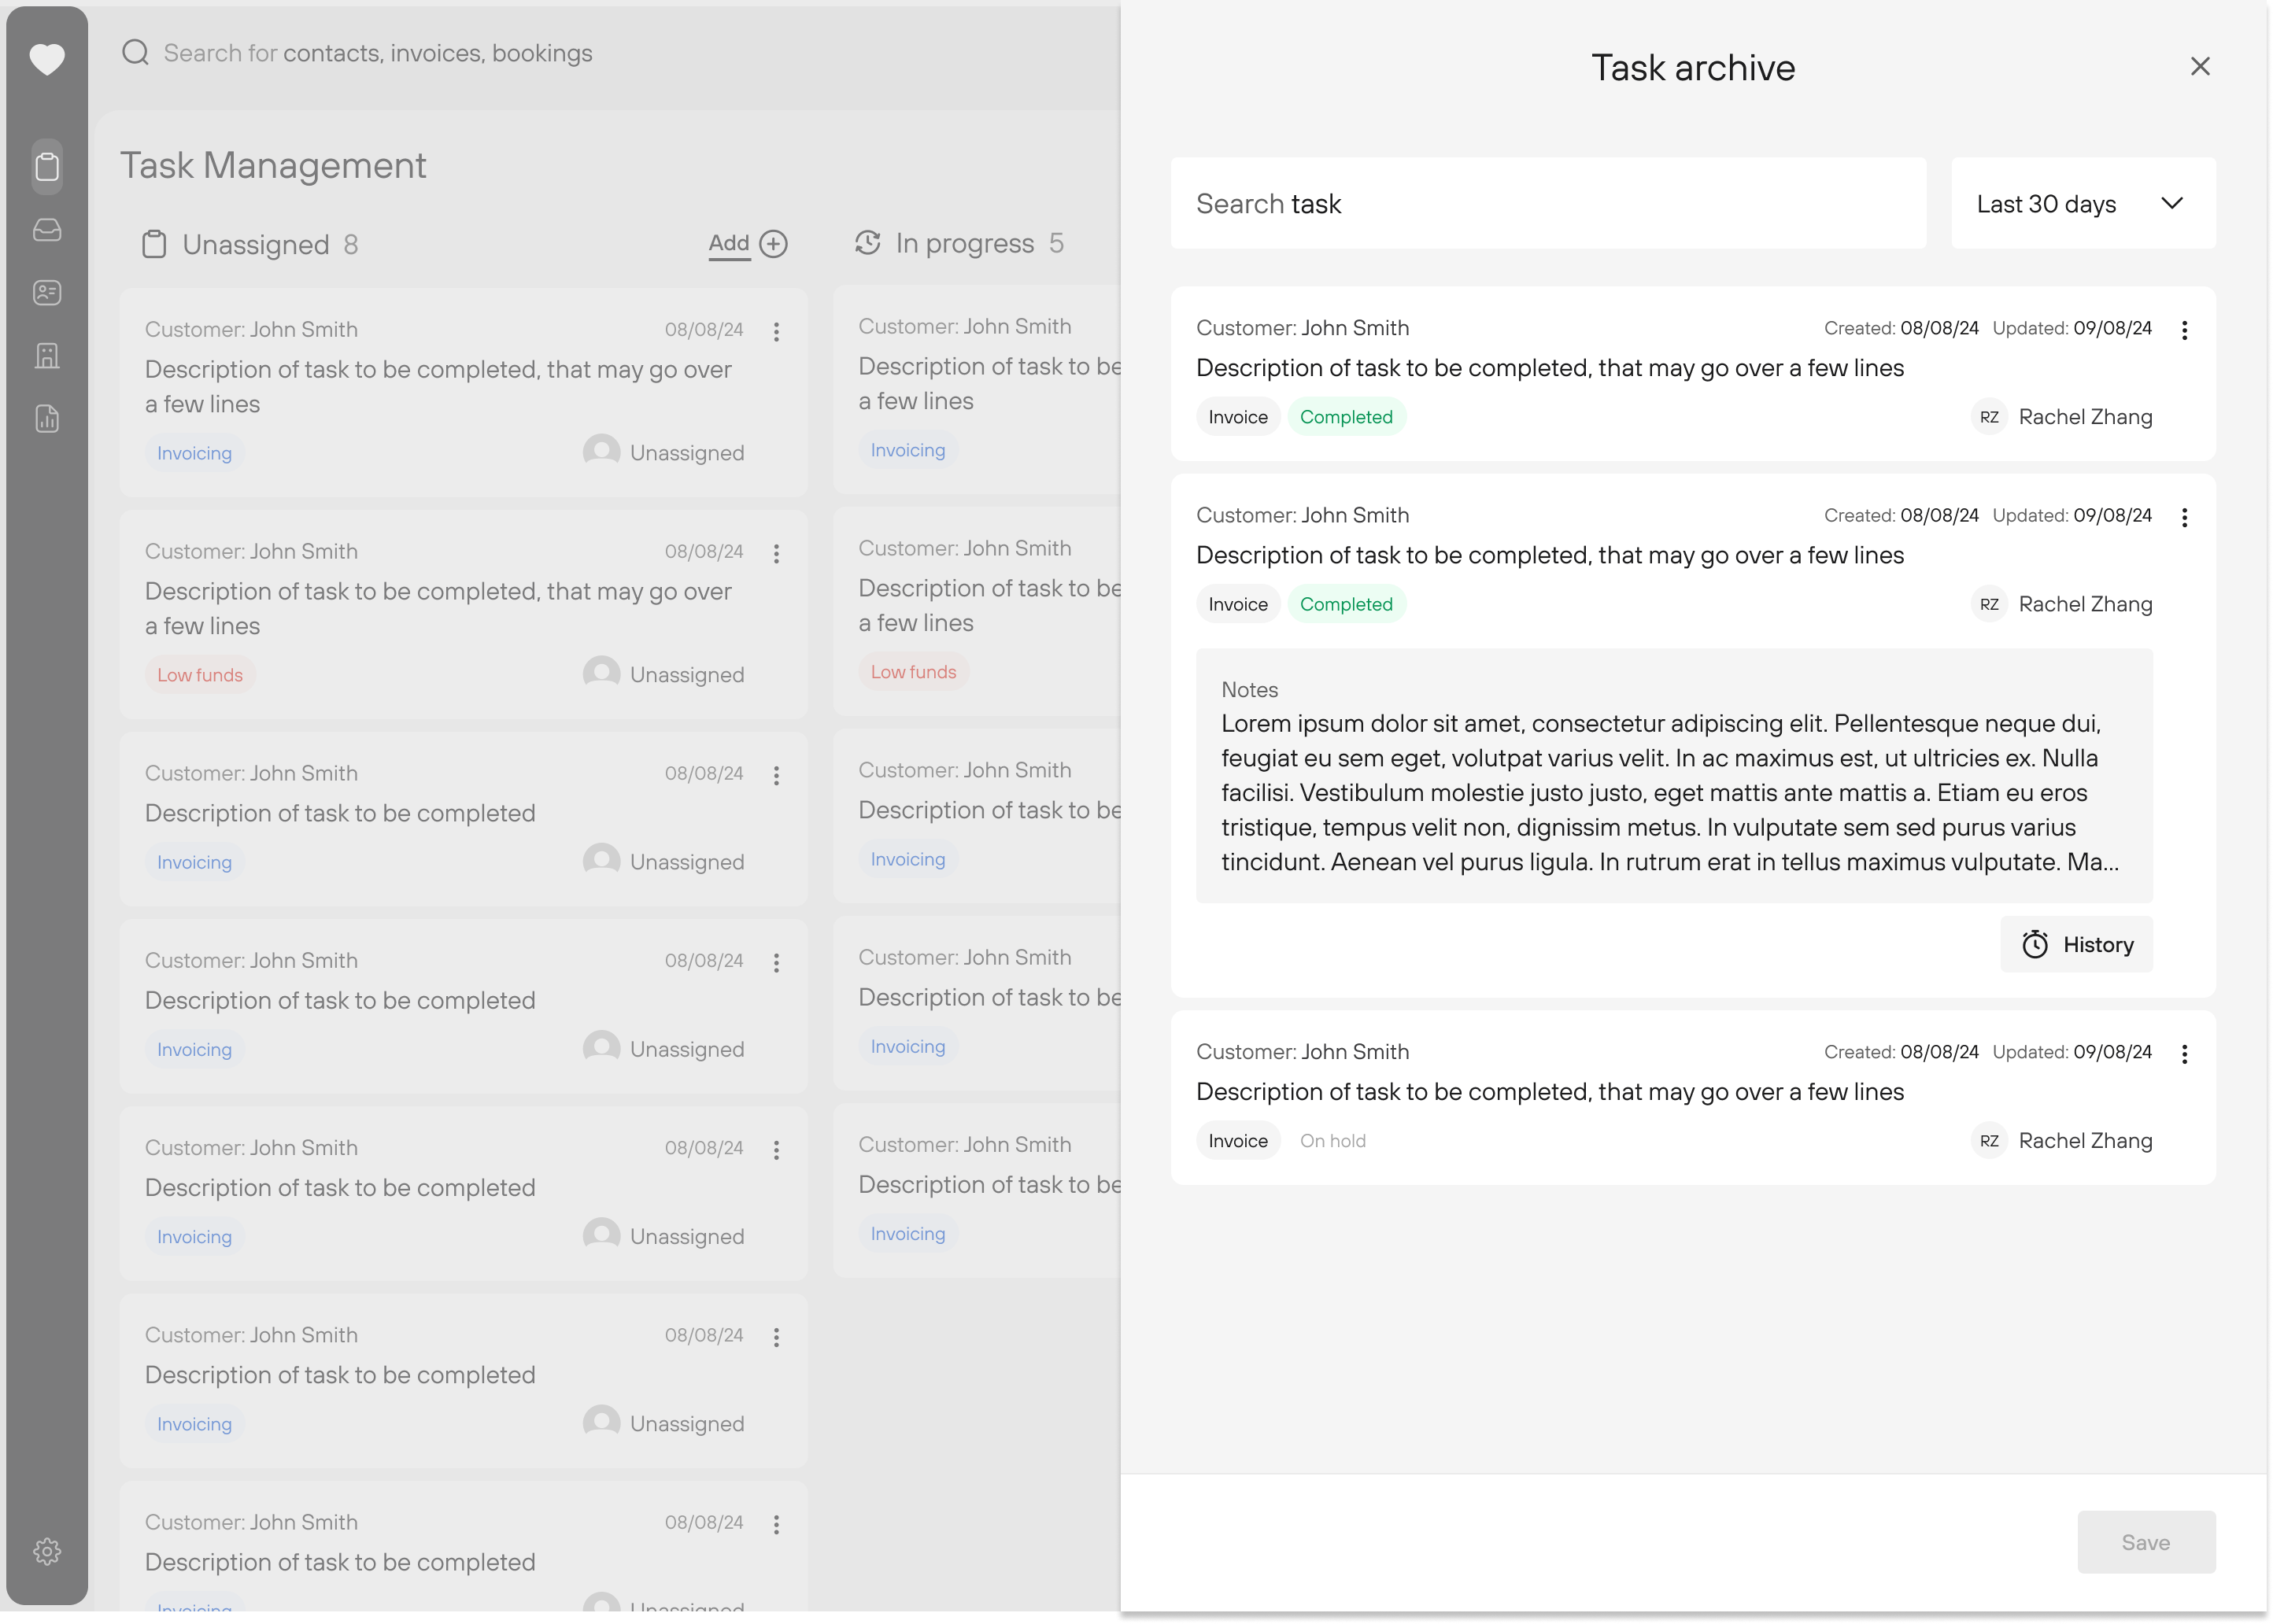This screenshot has width=2273, height=1624.
Task: Click the search magnifier icon
Action: [135, 53]
